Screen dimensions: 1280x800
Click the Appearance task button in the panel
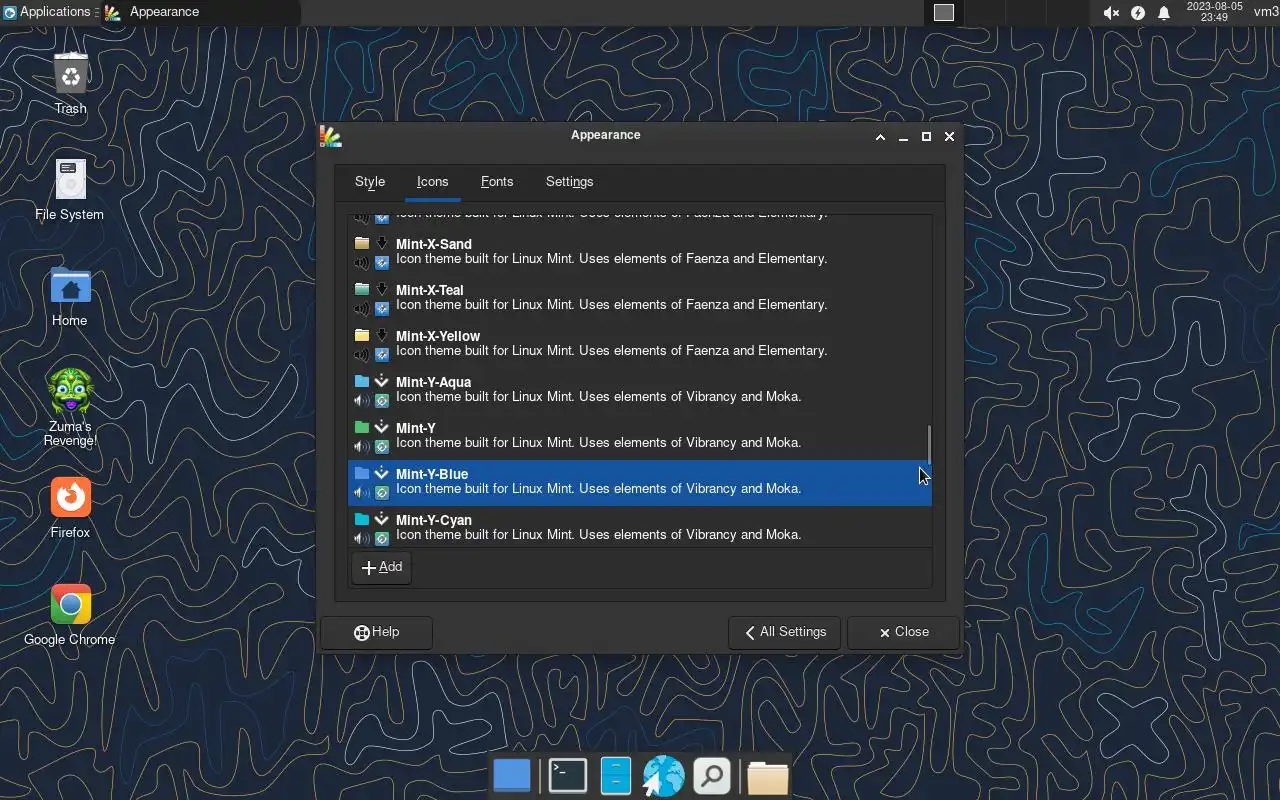click(200, 12)
